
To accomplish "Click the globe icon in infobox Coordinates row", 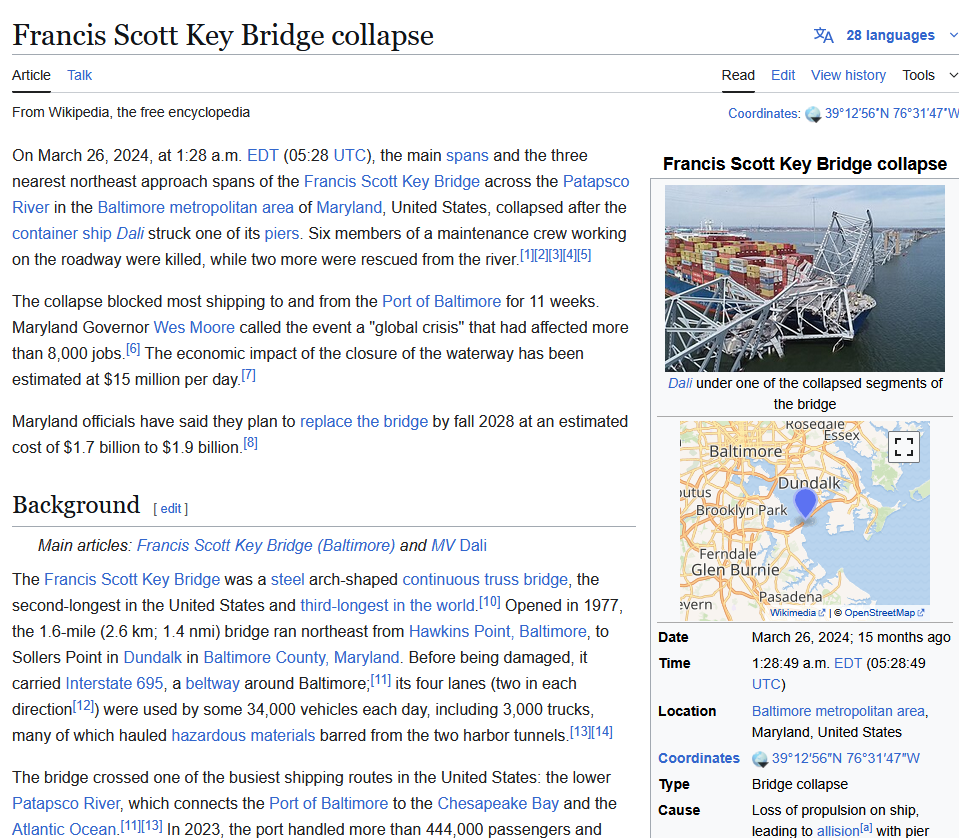I will tap(760, 758).
